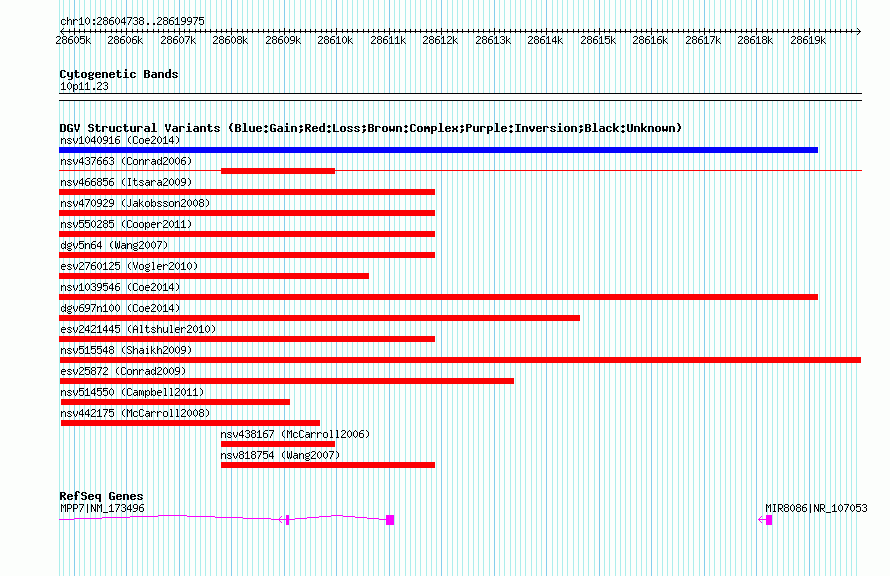Open nsv550285 (Cooper2011) variant
The width and height of the screenshot is (890, 576).
click(126, 224)
